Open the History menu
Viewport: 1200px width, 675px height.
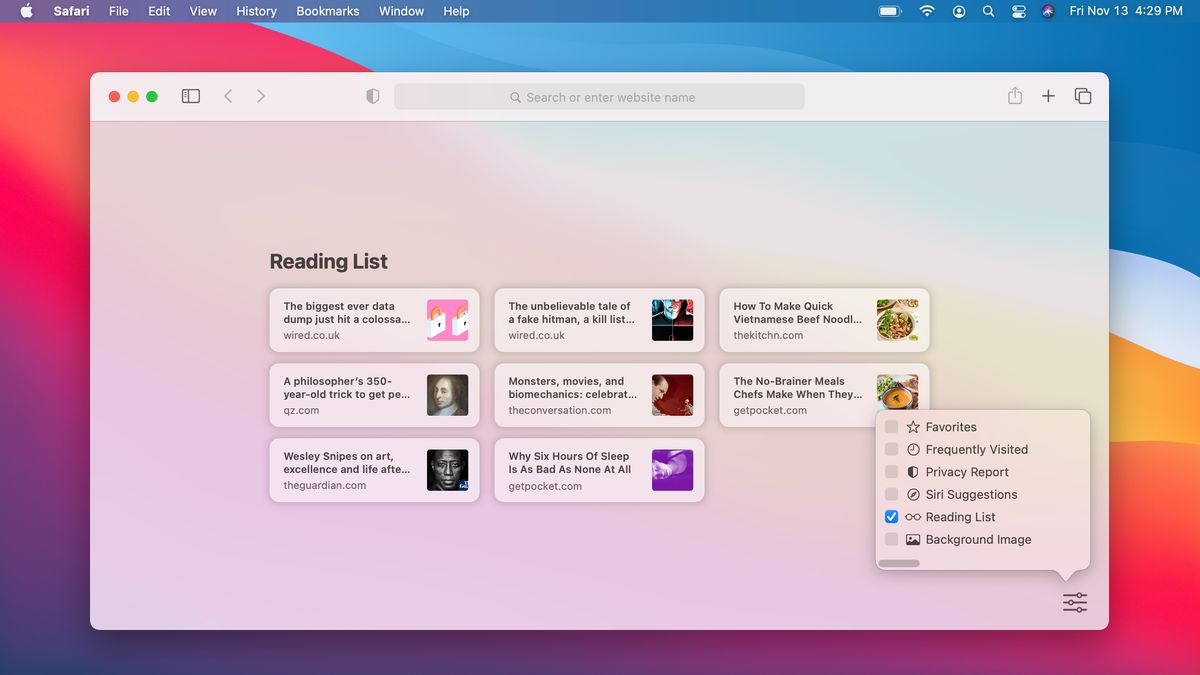click(x=256, y=11)
